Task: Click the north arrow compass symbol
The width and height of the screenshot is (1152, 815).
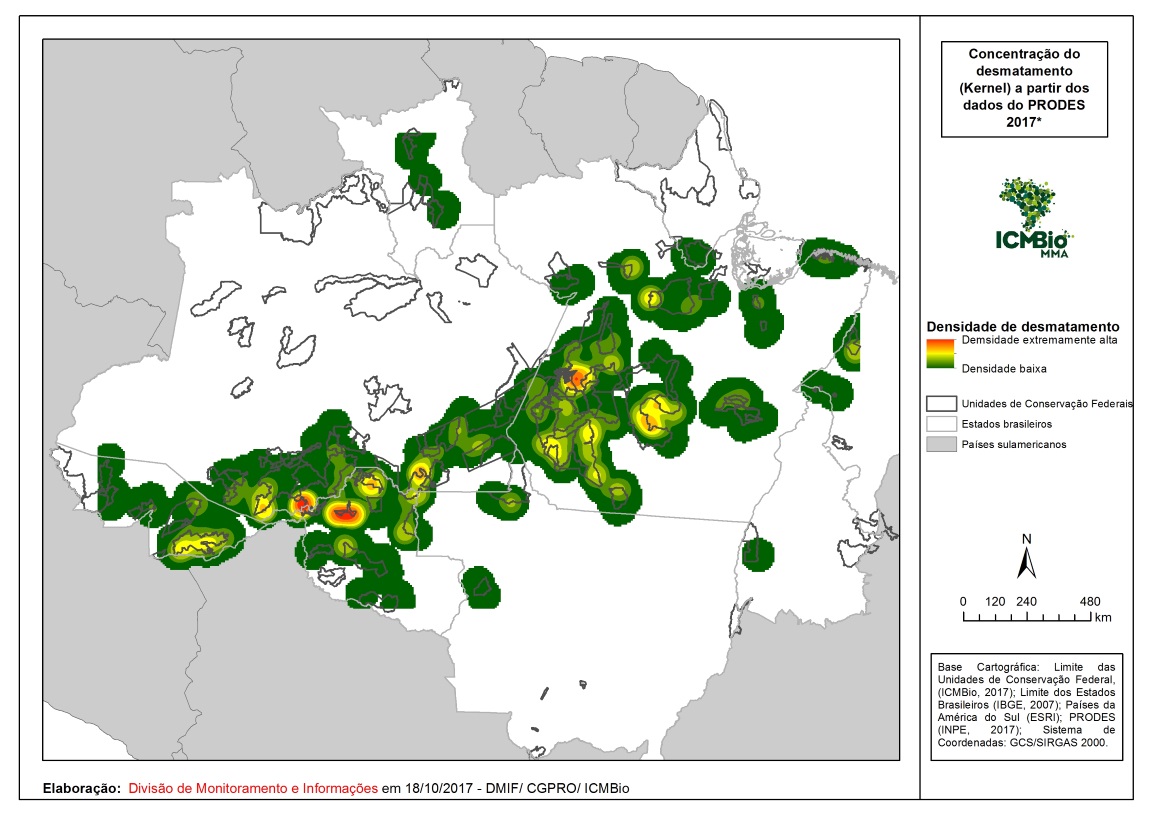Action: (x=1026, y=557)
